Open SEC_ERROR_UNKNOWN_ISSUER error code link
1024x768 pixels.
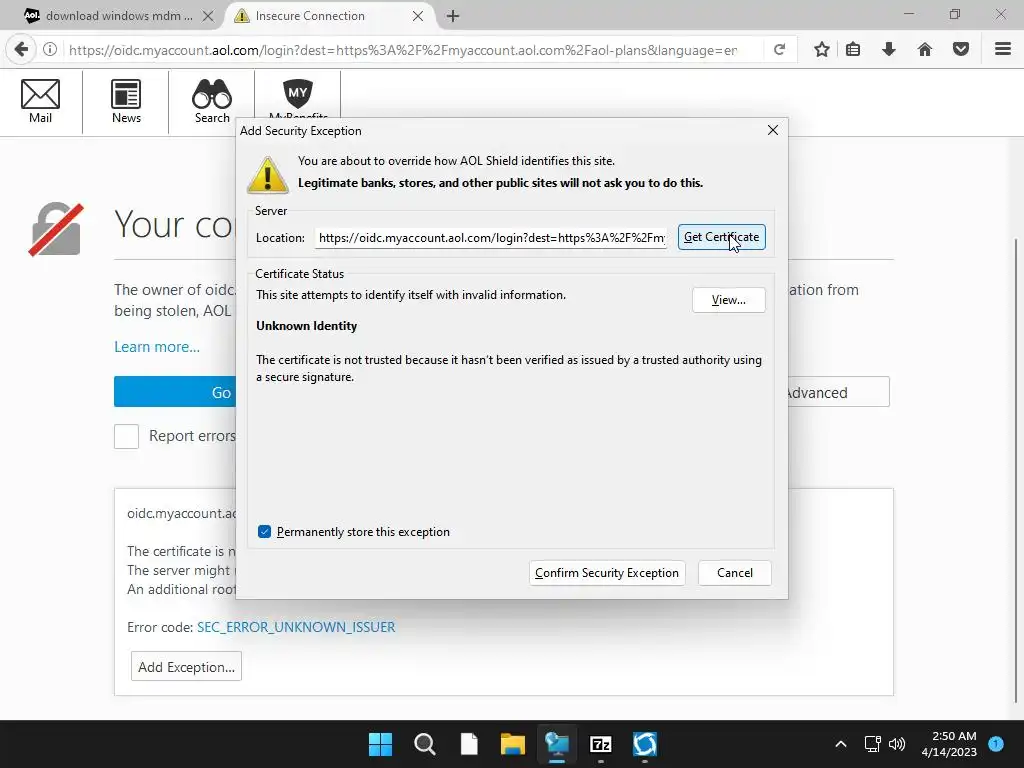click(296, 627)
